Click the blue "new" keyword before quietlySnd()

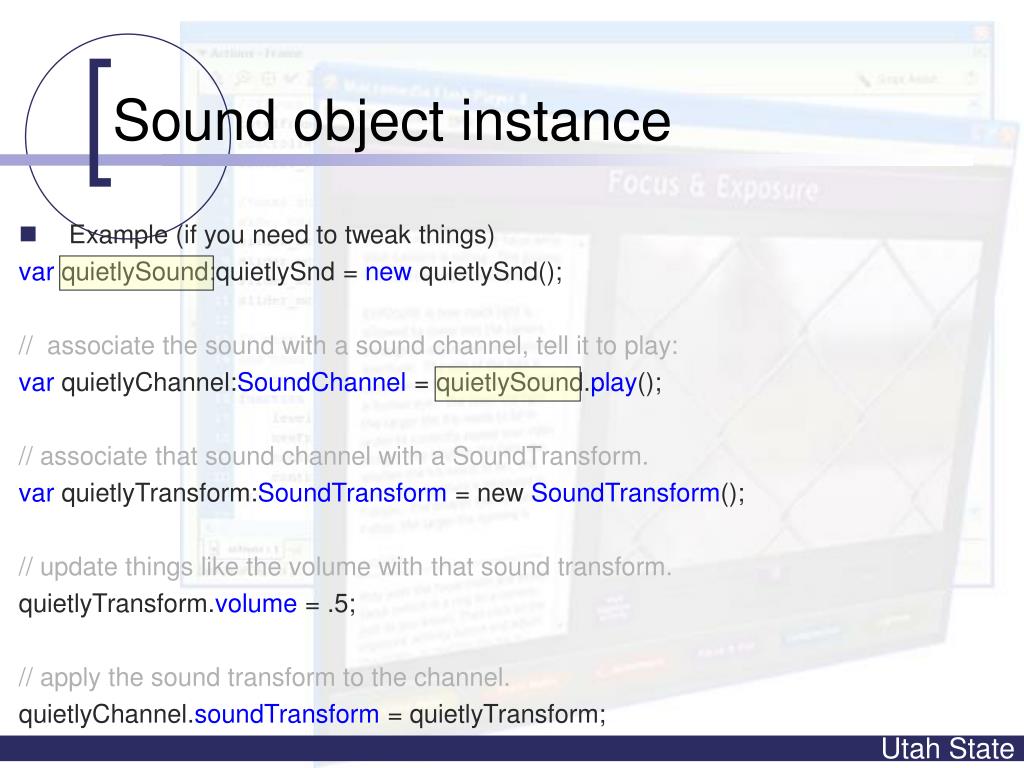coord(388,272)
